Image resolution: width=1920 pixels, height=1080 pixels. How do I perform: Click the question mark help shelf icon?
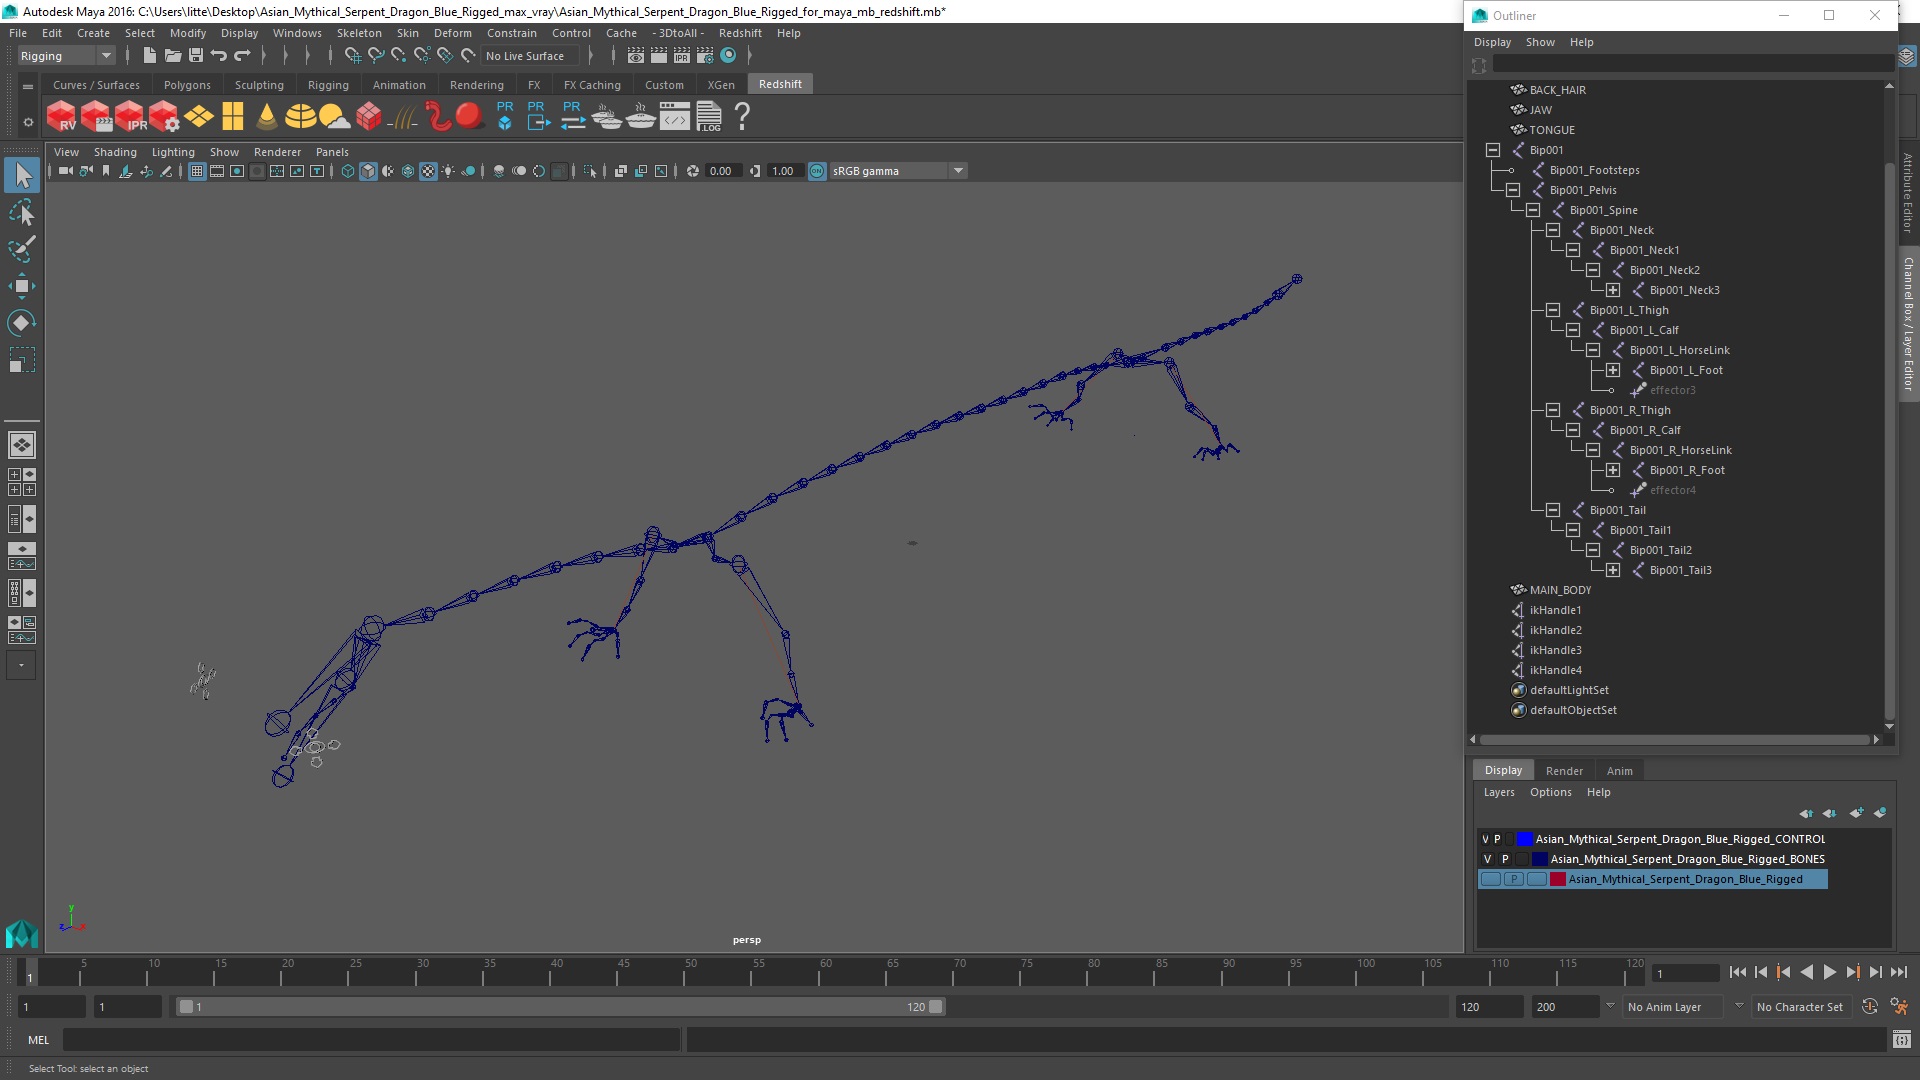coord(742,117)
